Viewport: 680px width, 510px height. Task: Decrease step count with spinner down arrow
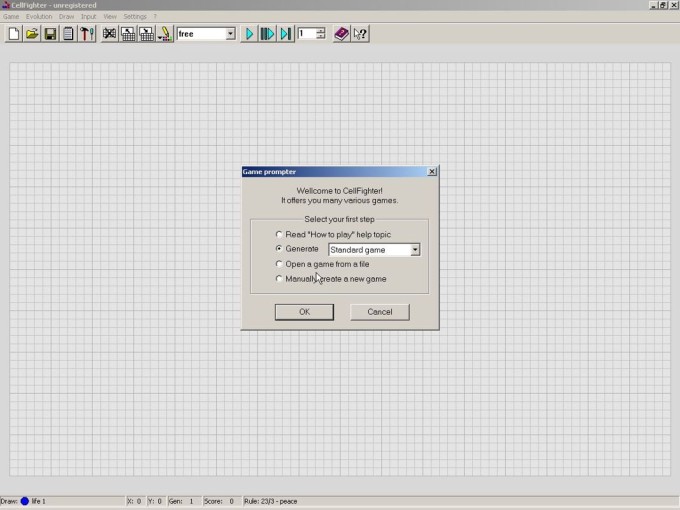click(x=320, y=37)
